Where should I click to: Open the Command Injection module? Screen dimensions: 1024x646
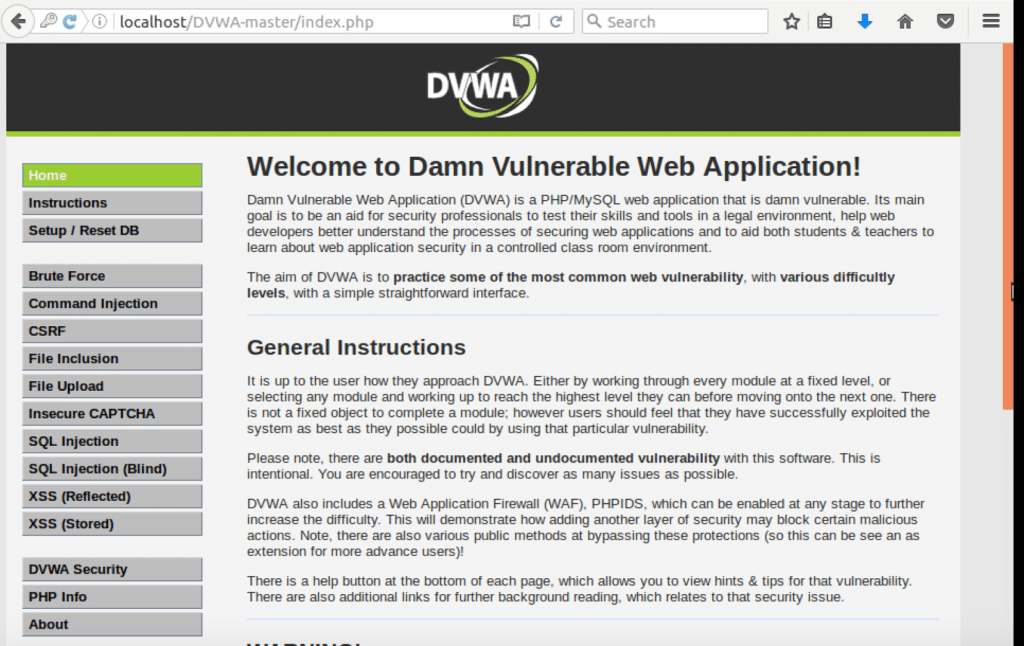coord(112,303)
